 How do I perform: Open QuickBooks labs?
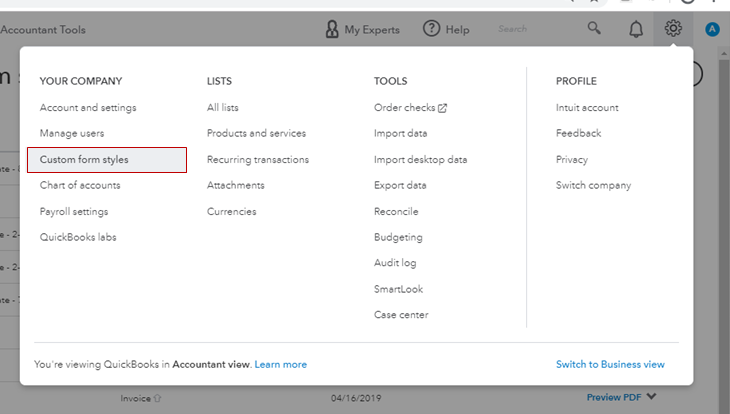pyautogui.click(x=78, y=237)
